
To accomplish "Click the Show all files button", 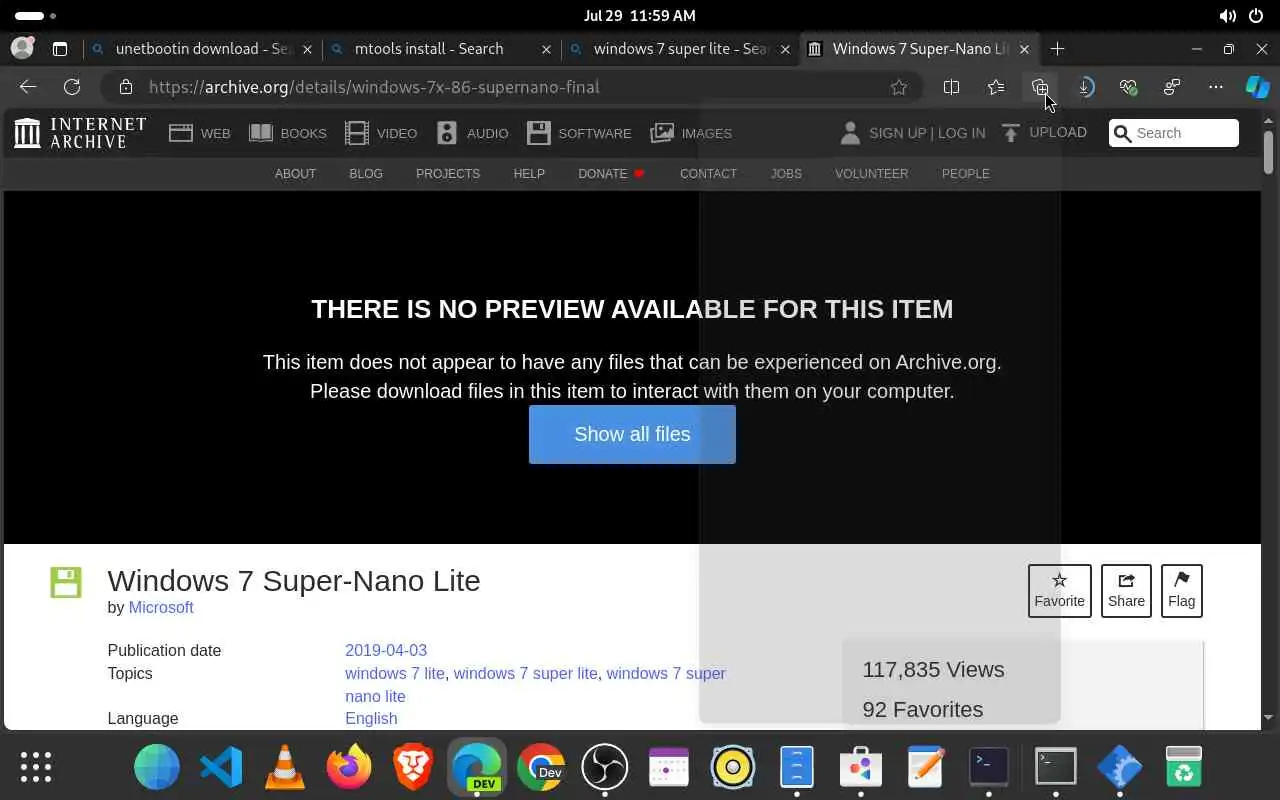I will tap(632, 434).
